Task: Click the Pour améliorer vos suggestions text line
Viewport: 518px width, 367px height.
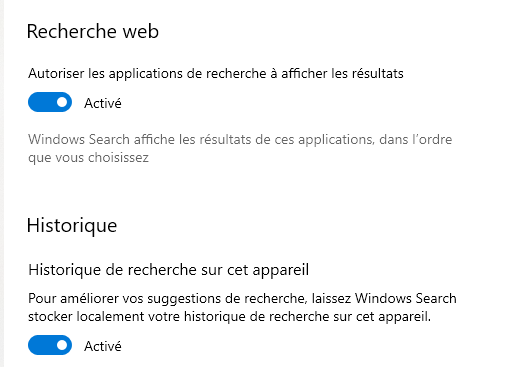Action: click(x=242, y=298)
